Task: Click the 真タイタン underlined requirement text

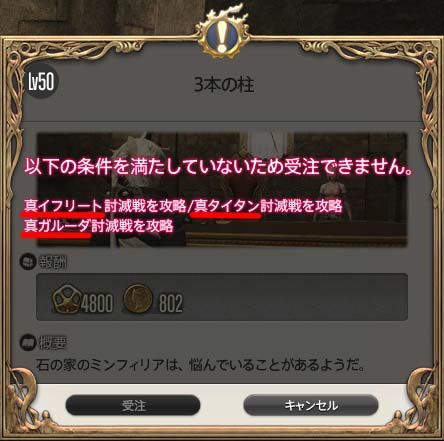Action: (227, 206)
